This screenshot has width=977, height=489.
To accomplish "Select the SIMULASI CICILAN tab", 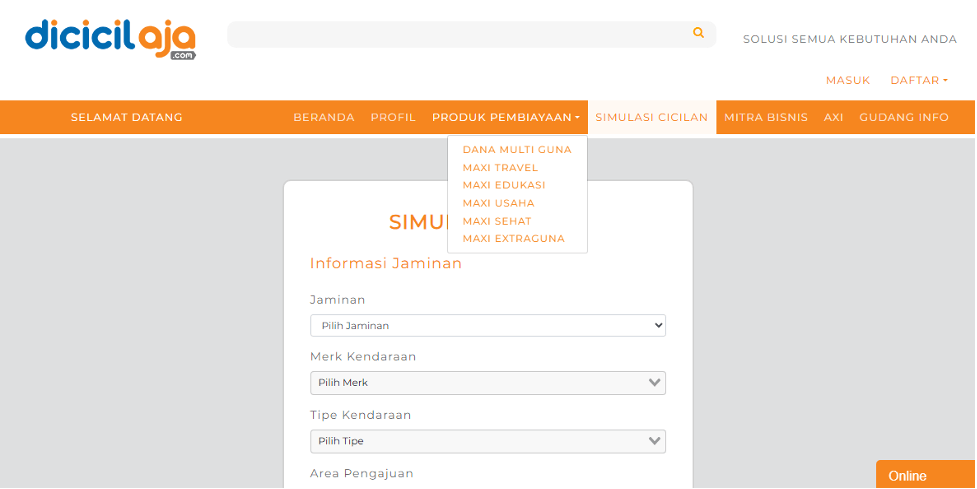I will click(x=651, y=117).
